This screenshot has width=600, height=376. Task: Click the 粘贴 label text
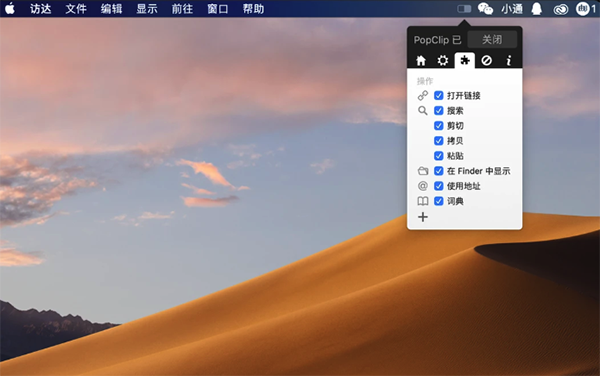[x=455, y=156]
